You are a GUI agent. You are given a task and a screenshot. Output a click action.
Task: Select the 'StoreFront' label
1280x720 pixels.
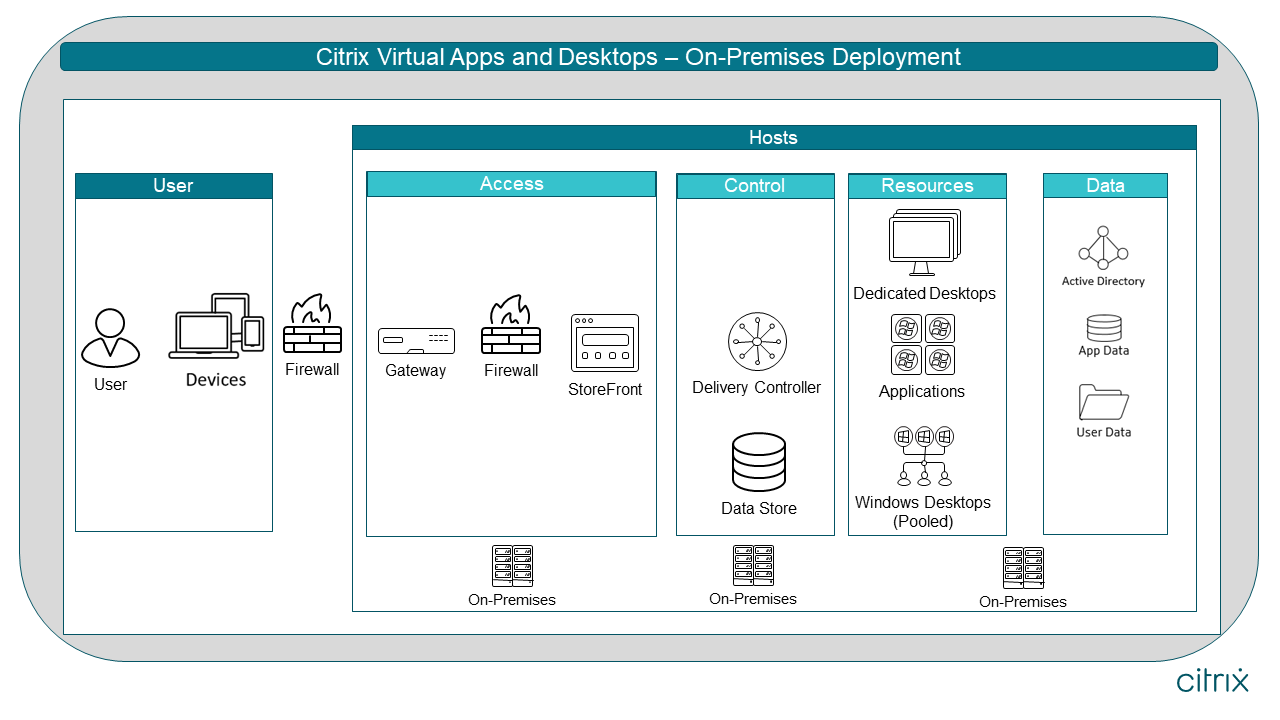tap(605, 390)
